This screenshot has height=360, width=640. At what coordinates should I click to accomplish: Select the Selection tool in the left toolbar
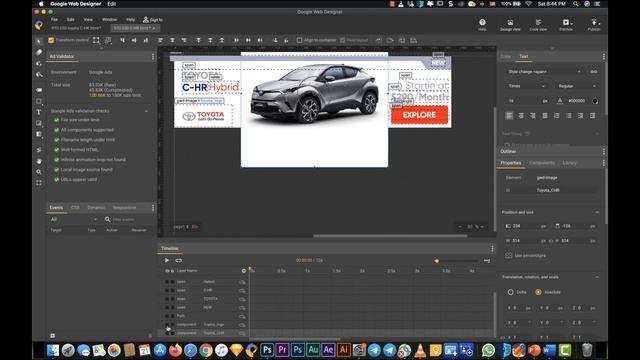(39, 41)
